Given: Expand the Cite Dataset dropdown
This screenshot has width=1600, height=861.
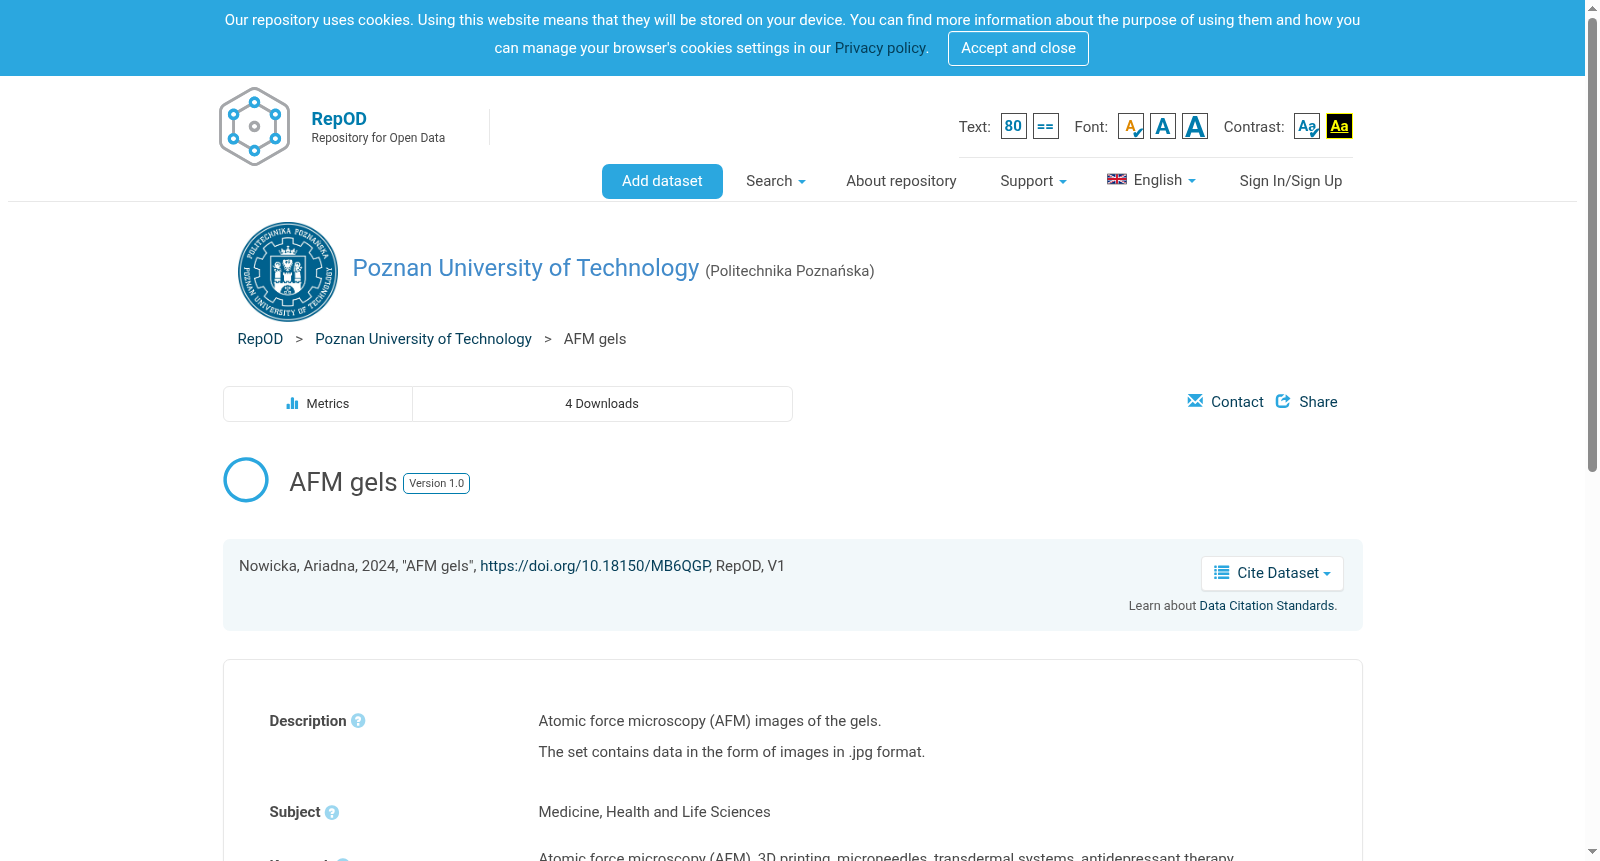Looking at the screenshot, I should click(x=1272, y=573).
